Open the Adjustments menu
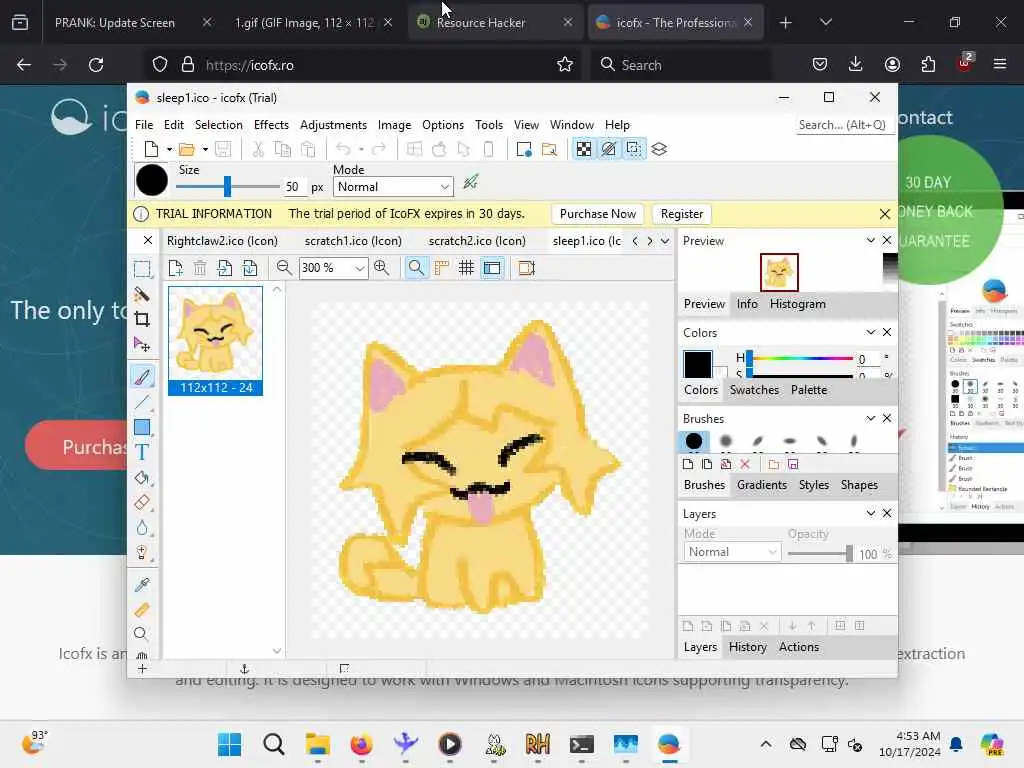This screenshot has width=1024, height=768. (x=333, y=125)
